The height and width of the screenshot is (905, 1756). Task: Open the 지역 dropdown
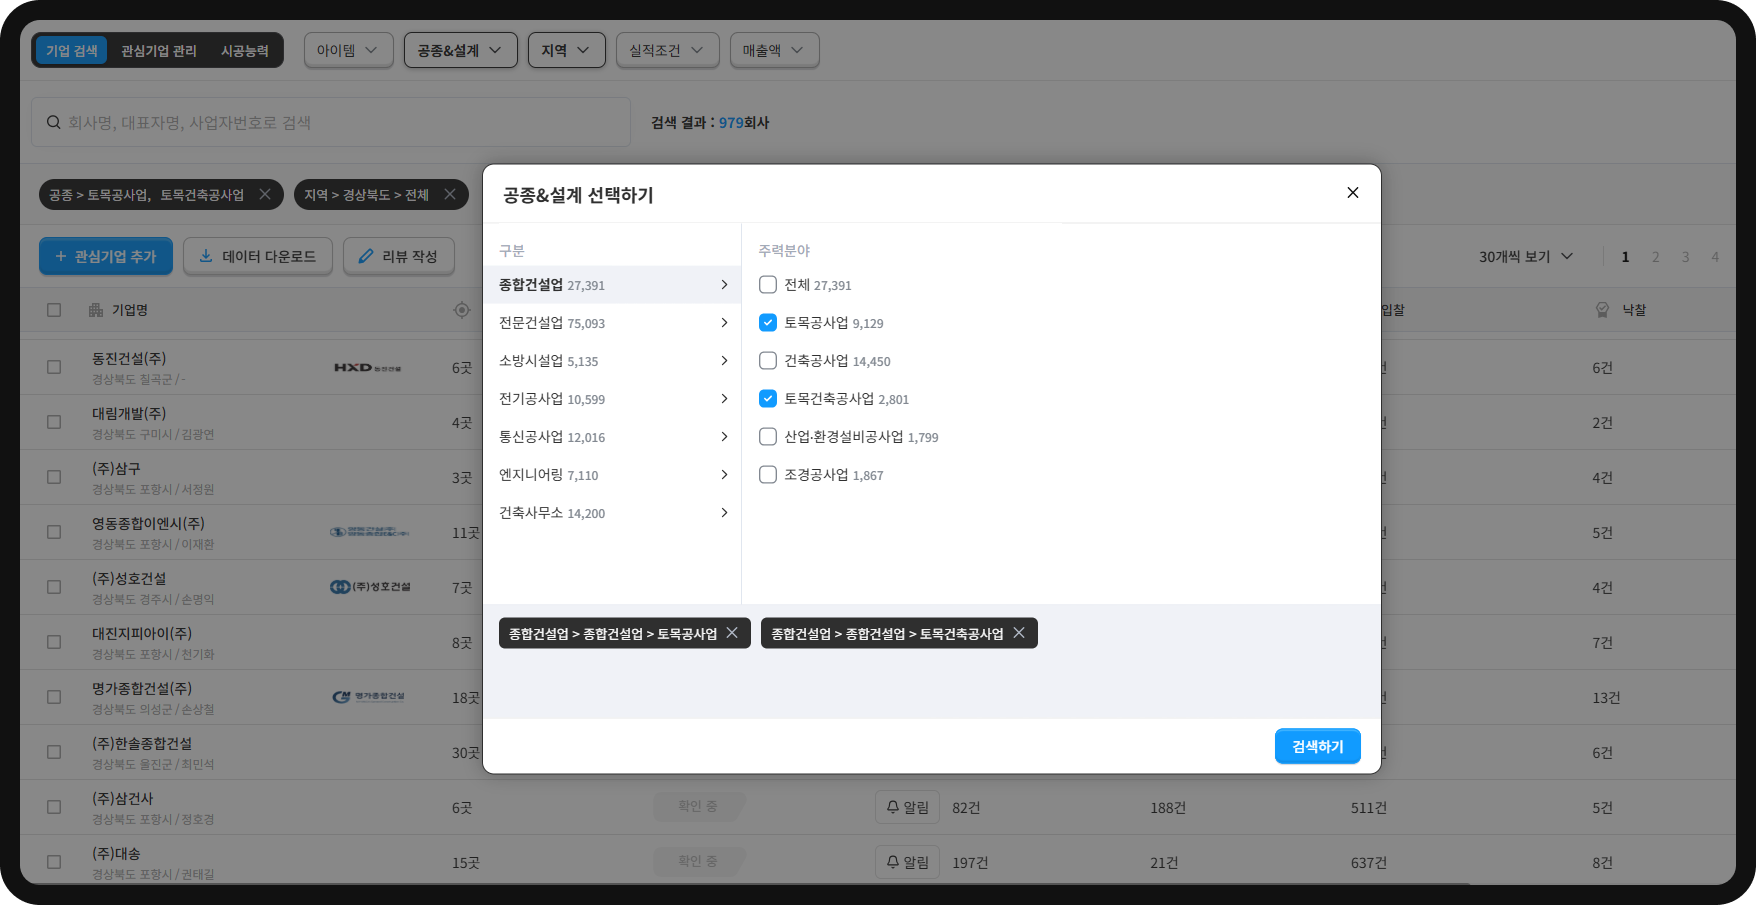coord(566,50)
